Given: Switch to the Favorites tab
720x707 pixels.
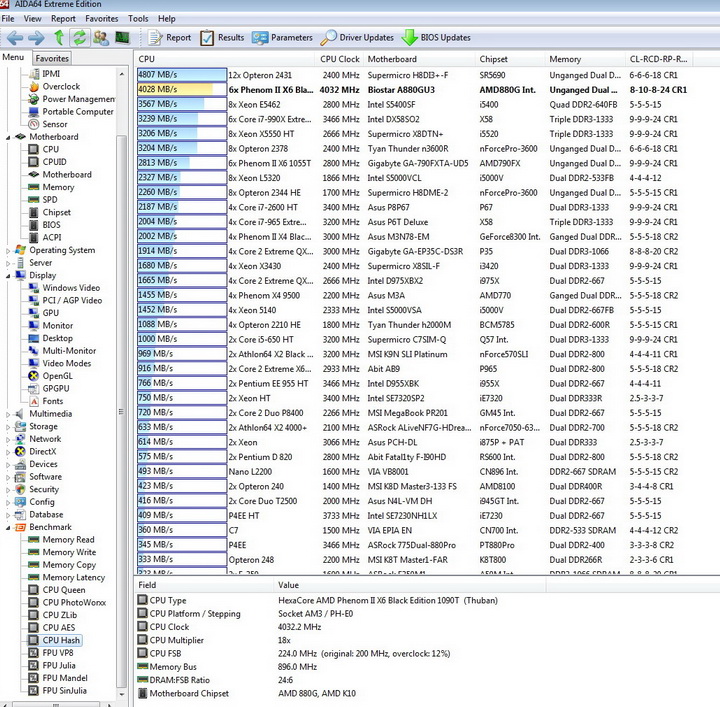Looking at the screenshot, I should [52, 58].
